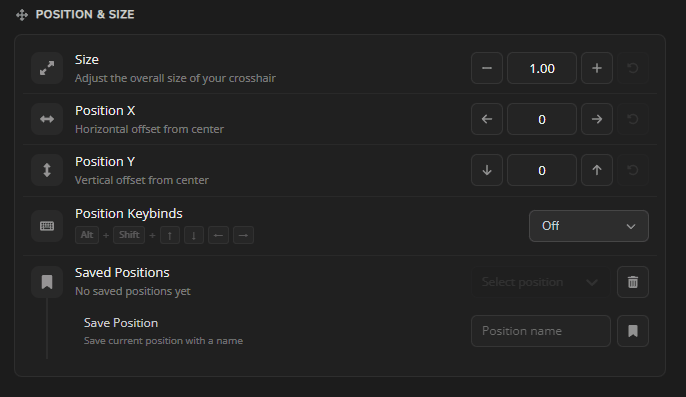Click the Size value field showing 1.00
This screenshot has width=686, height=397.
[542, 68]
